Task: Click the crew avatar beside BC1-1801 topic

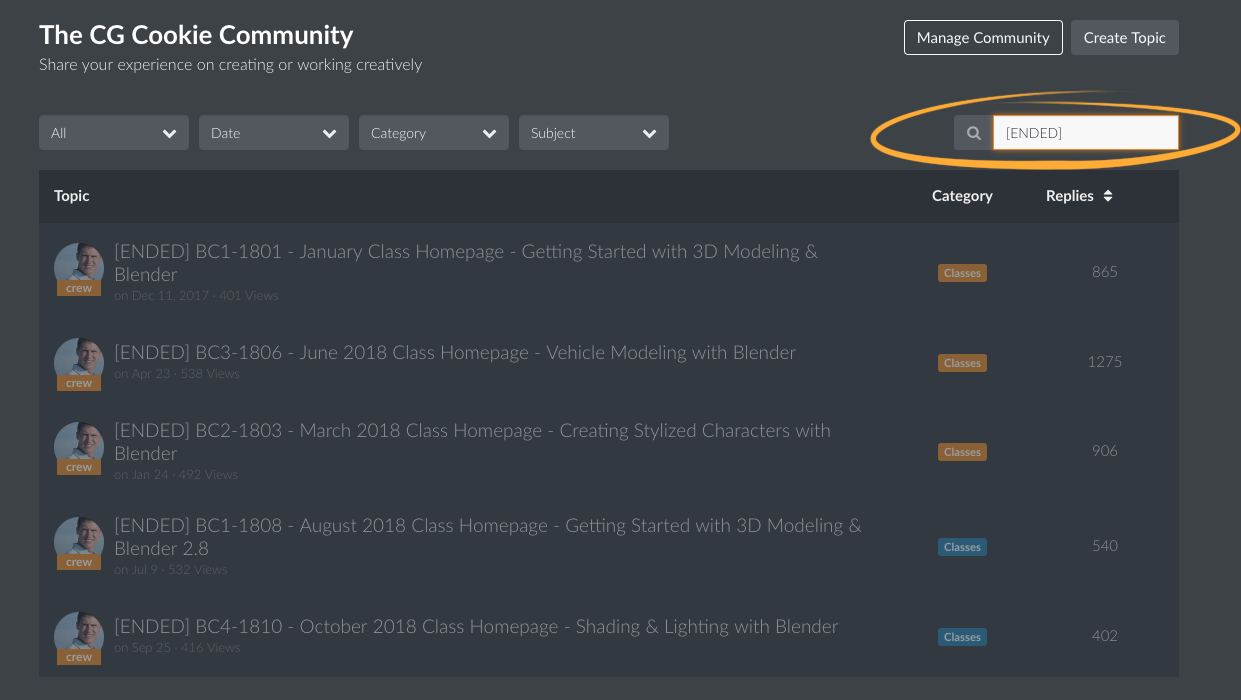Action: point(78,268)
